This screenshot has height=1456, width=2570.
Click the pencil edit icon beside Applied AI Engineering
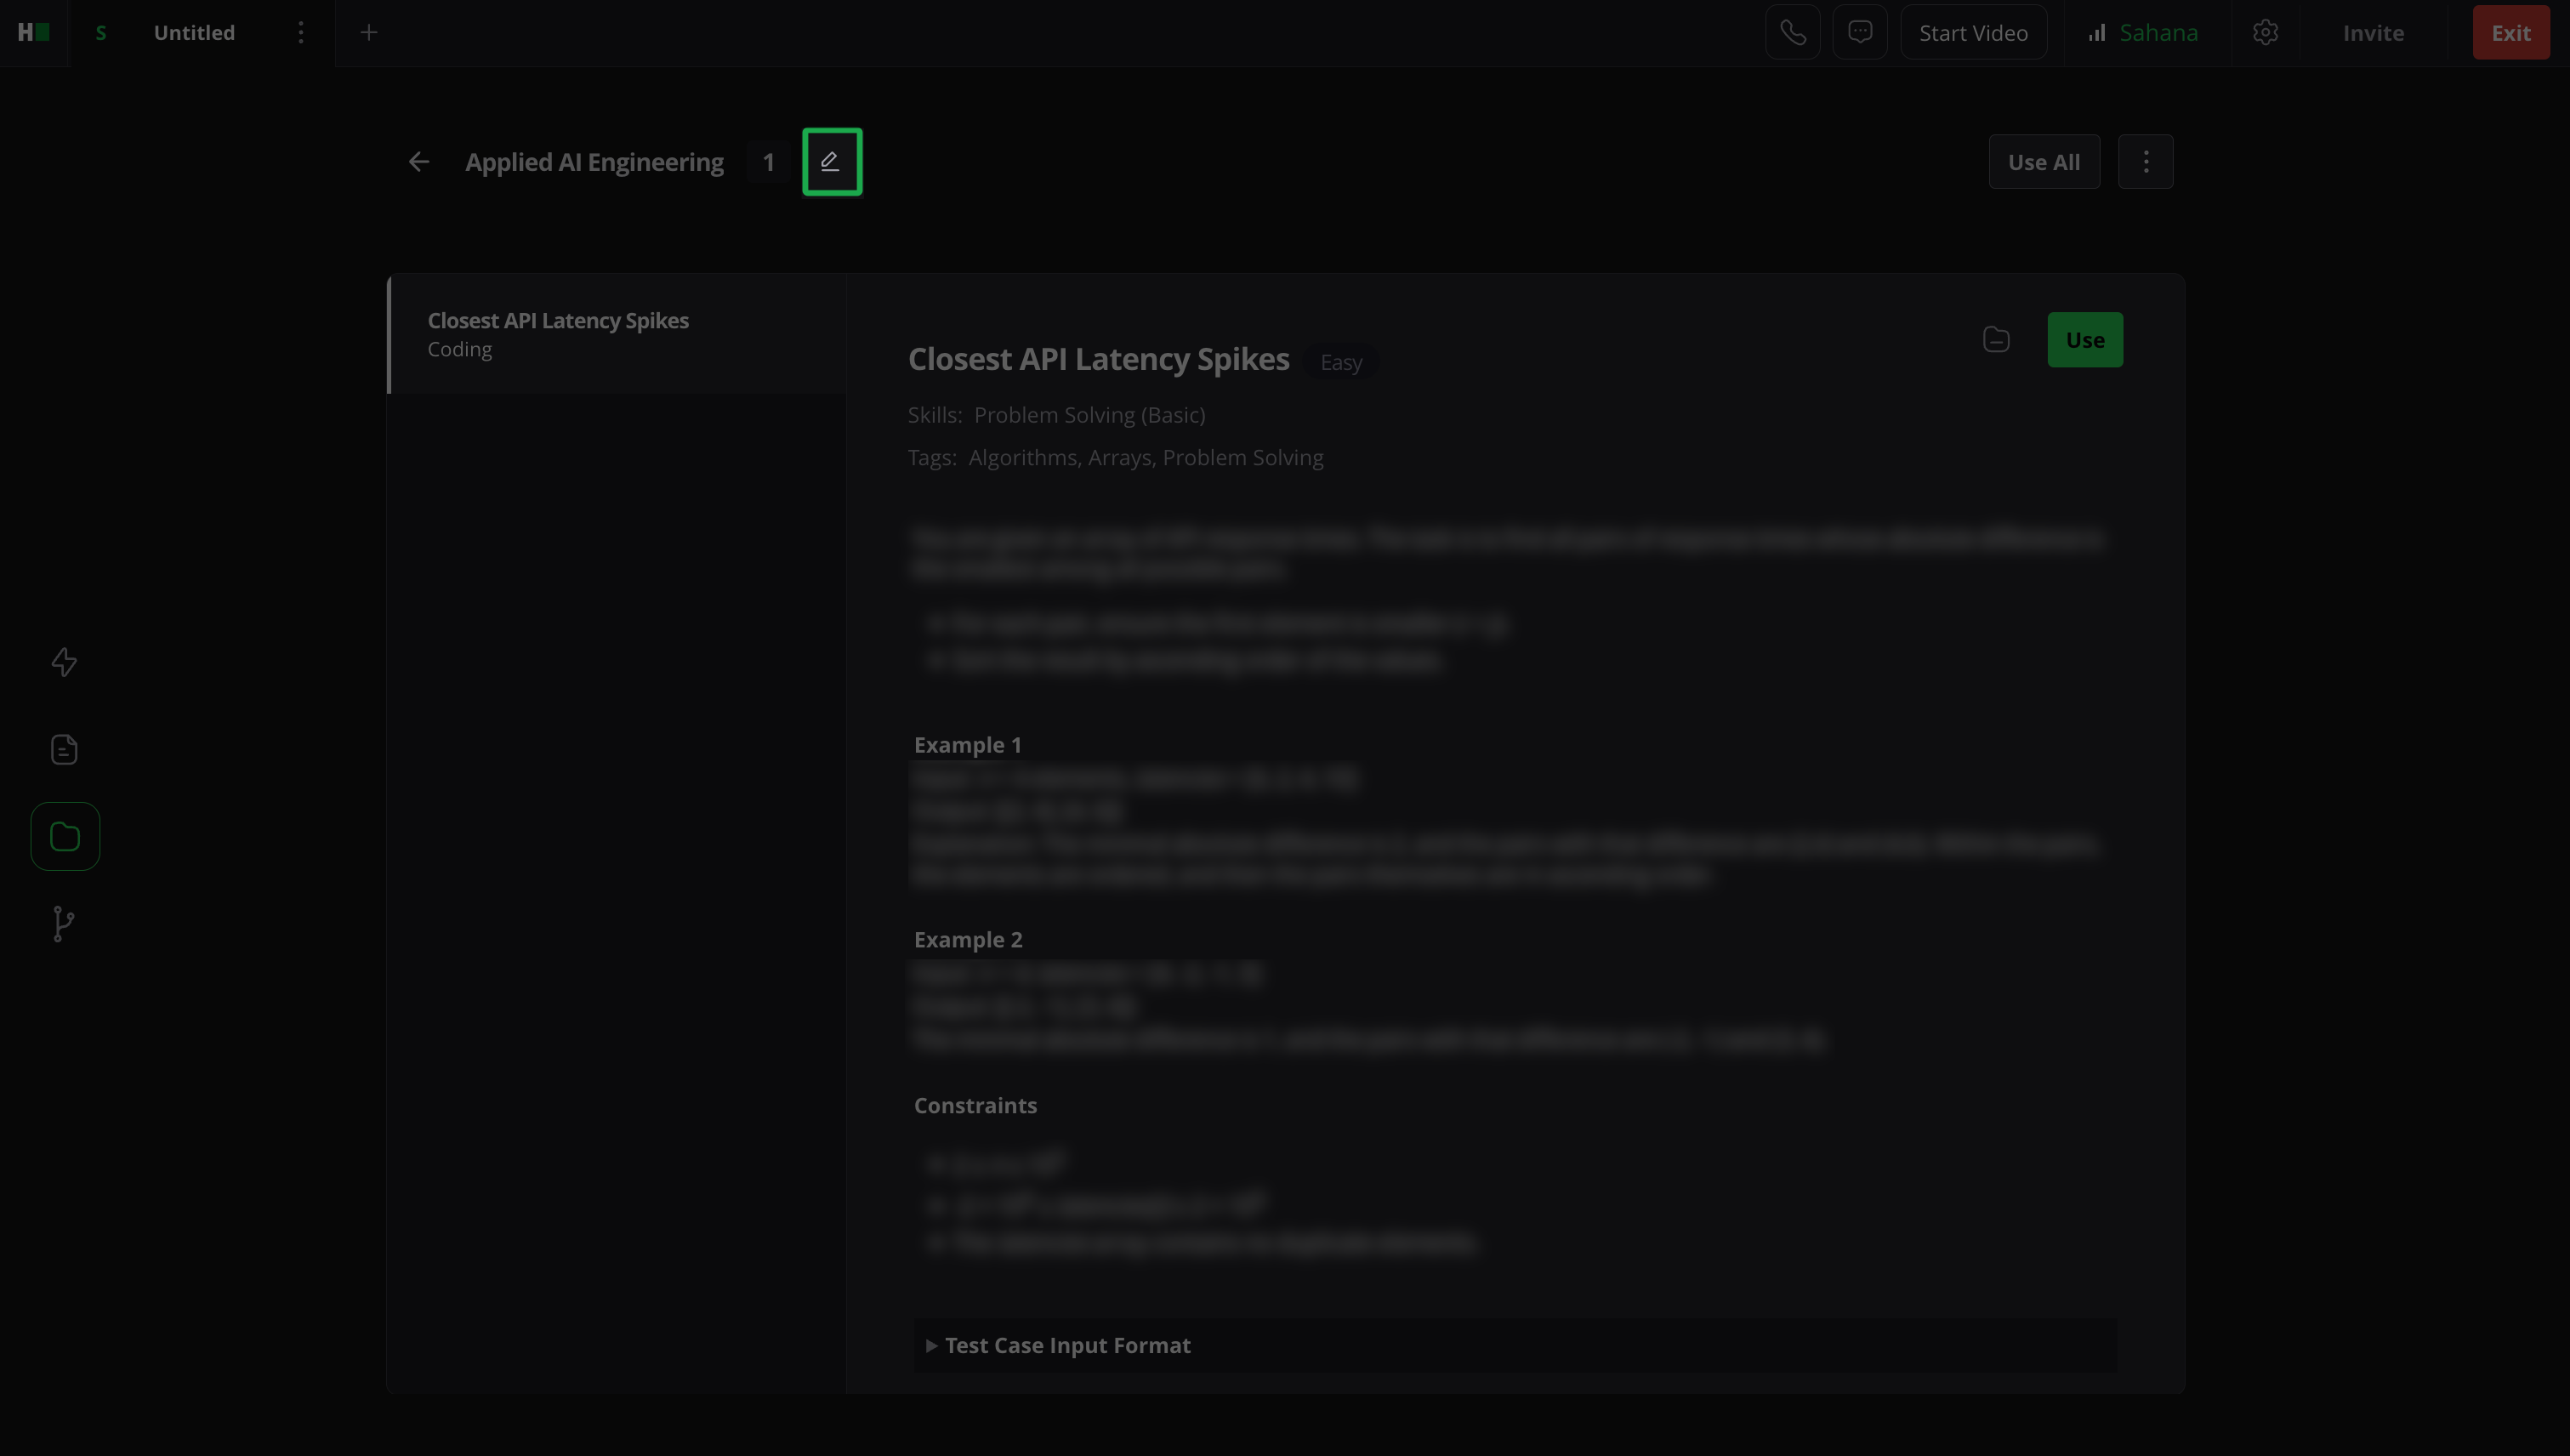[831, 162]
